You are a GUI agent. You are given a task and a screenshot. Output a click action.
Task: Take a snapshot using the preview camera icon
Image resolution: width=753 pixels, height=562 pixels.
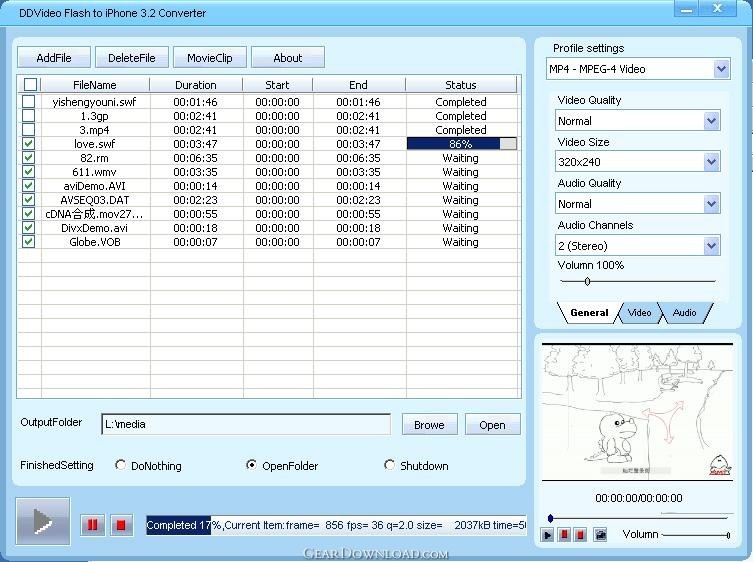pos(600,535)
